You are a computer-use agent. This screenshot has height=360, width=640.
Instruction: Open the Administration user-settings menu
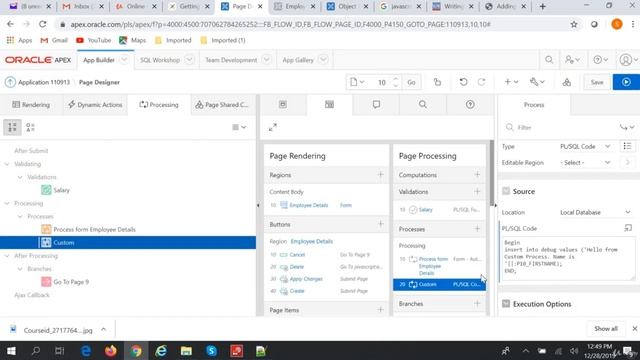pos(572,60)
